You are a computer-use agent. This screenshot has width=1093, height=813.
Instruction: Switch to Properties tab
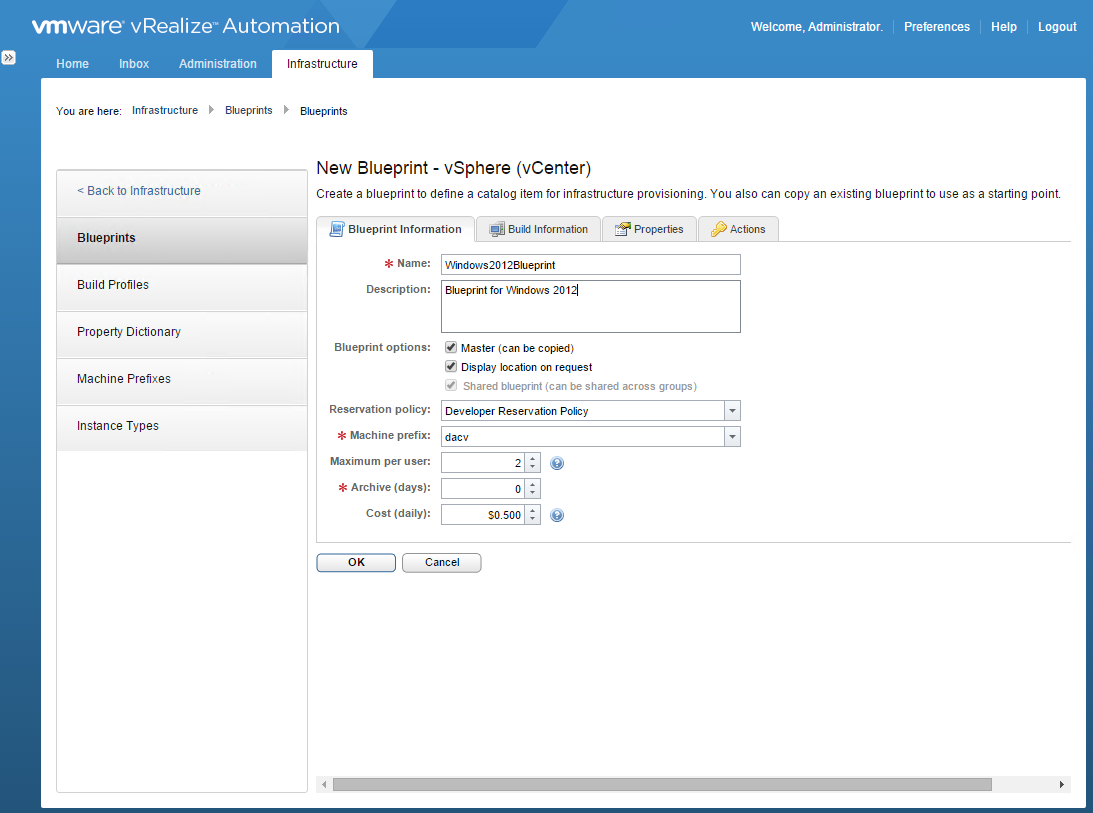pos(649,229)
